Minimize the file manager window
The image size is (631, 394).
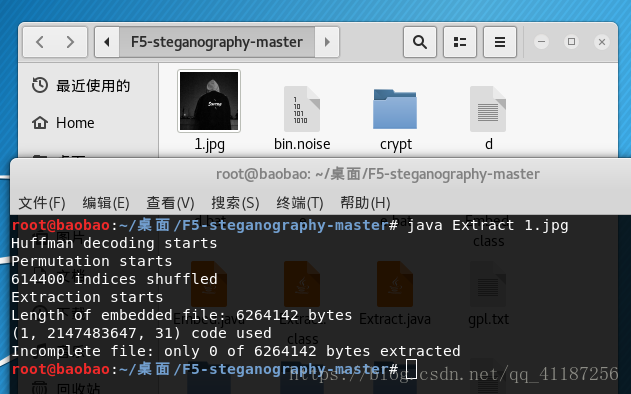point(541,41)
